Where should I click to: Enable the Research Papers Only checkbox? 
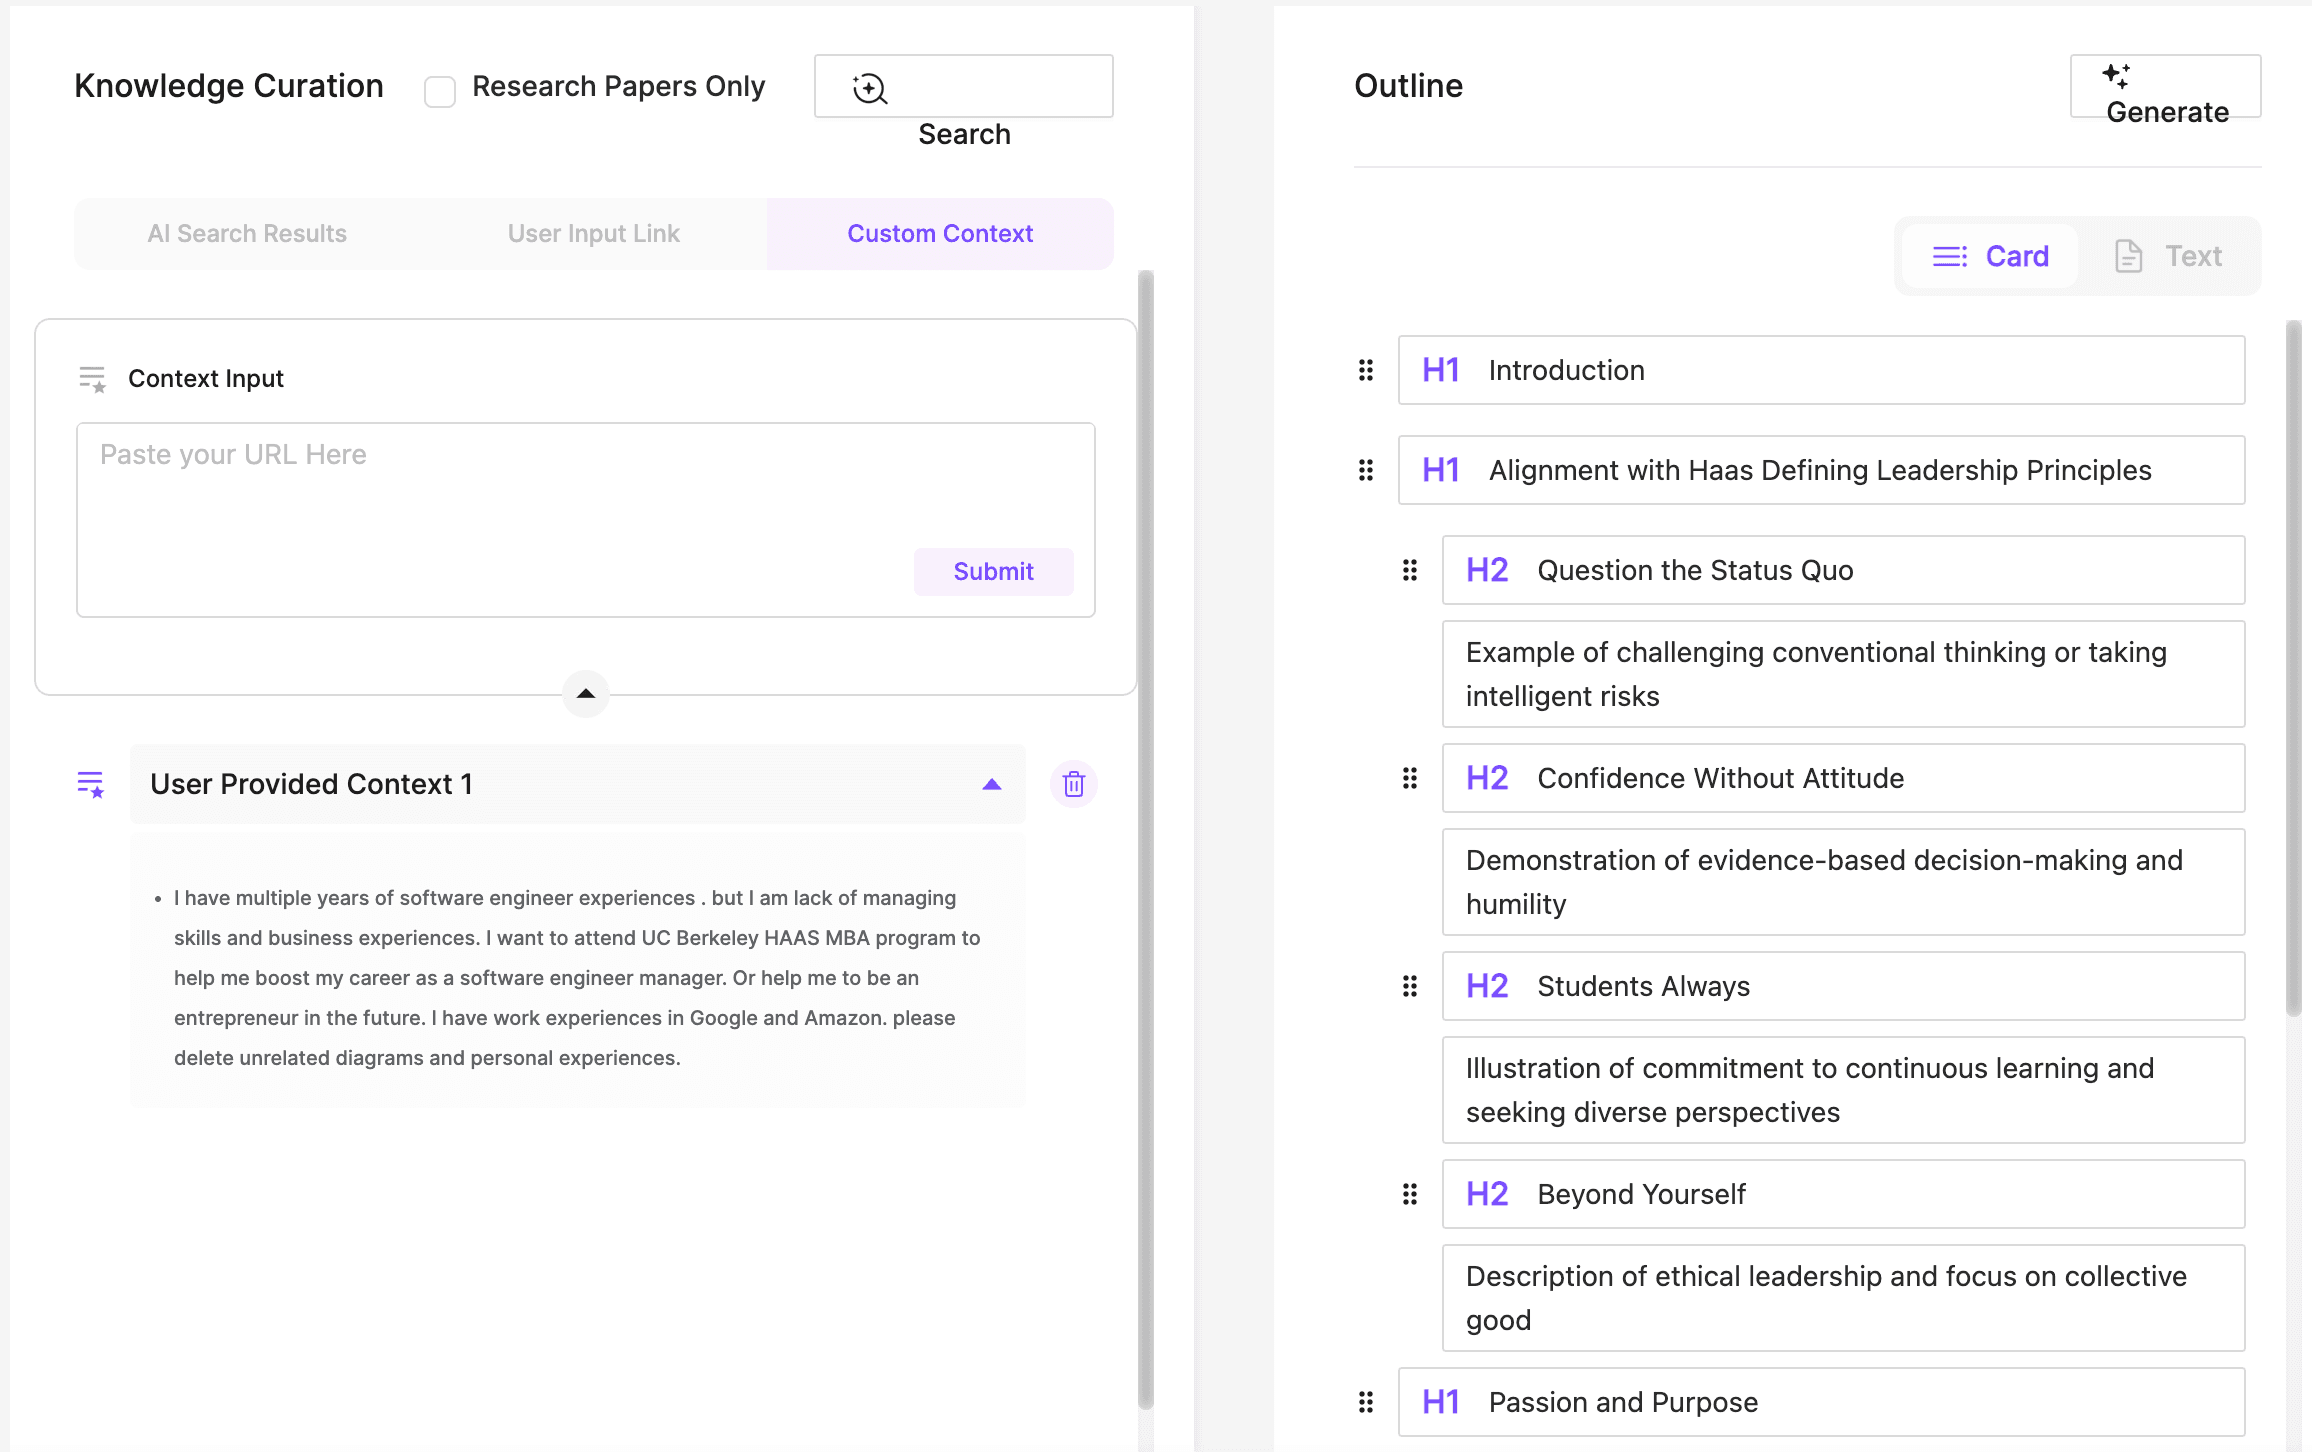click(440, 91)
